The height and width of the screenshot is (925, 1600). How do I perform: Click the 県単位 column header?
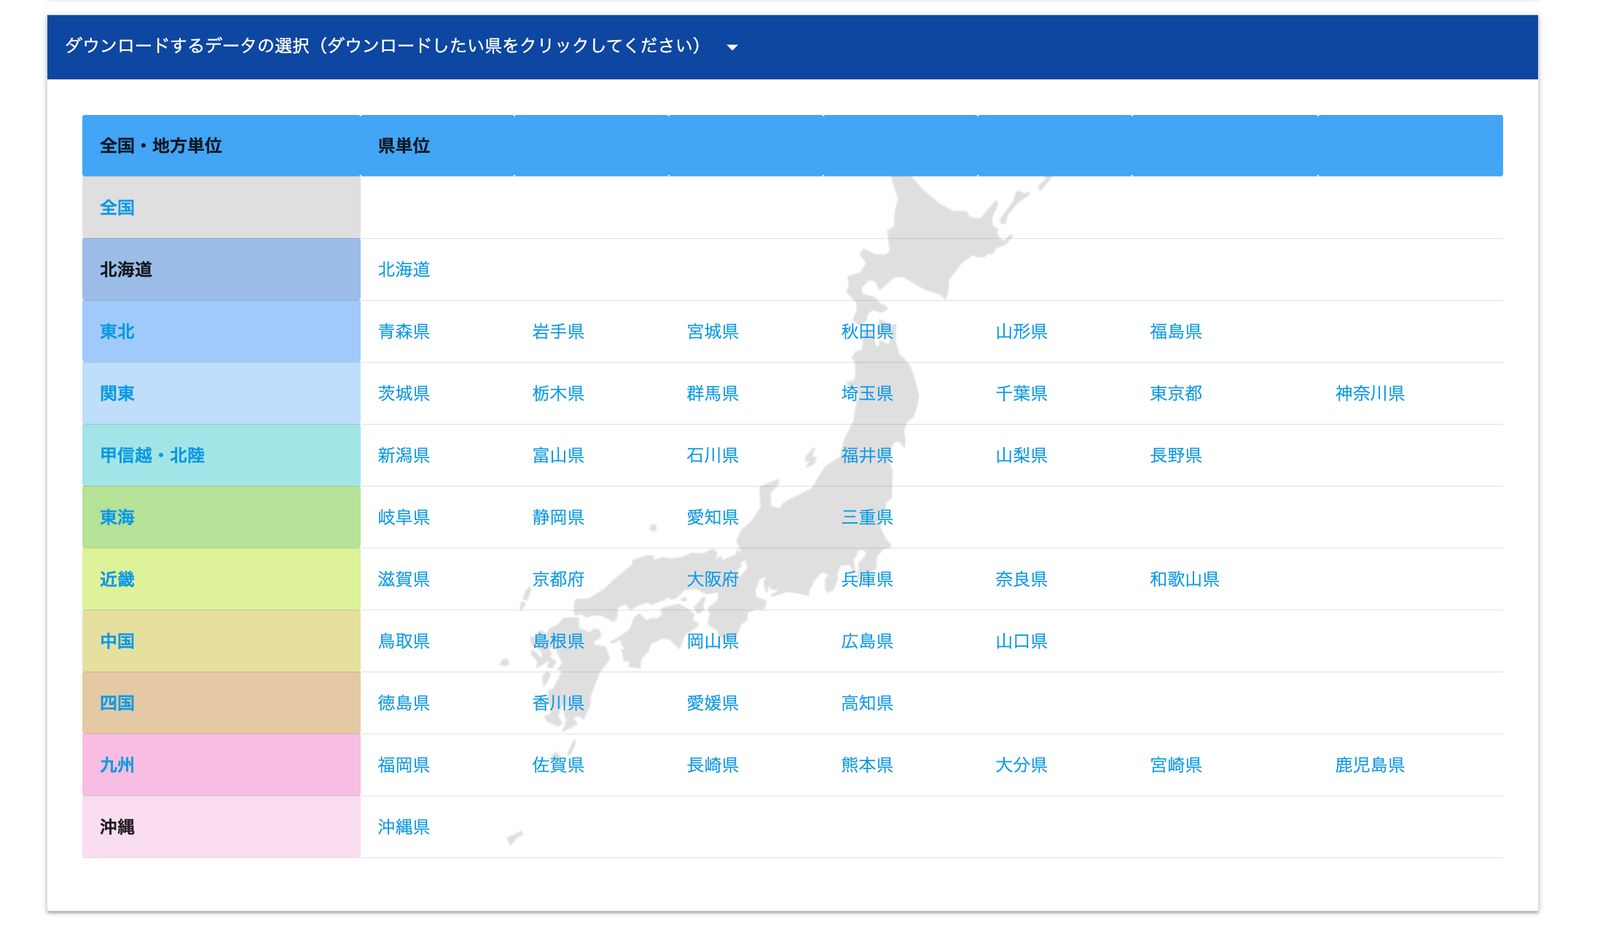404,146
